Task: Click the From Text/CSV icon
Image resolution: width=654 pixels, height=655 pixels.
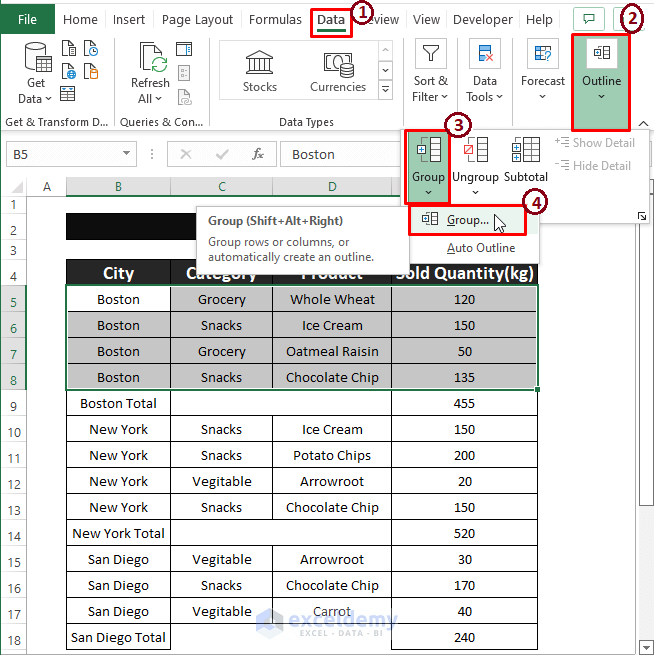Action: [x=69, y=48]
